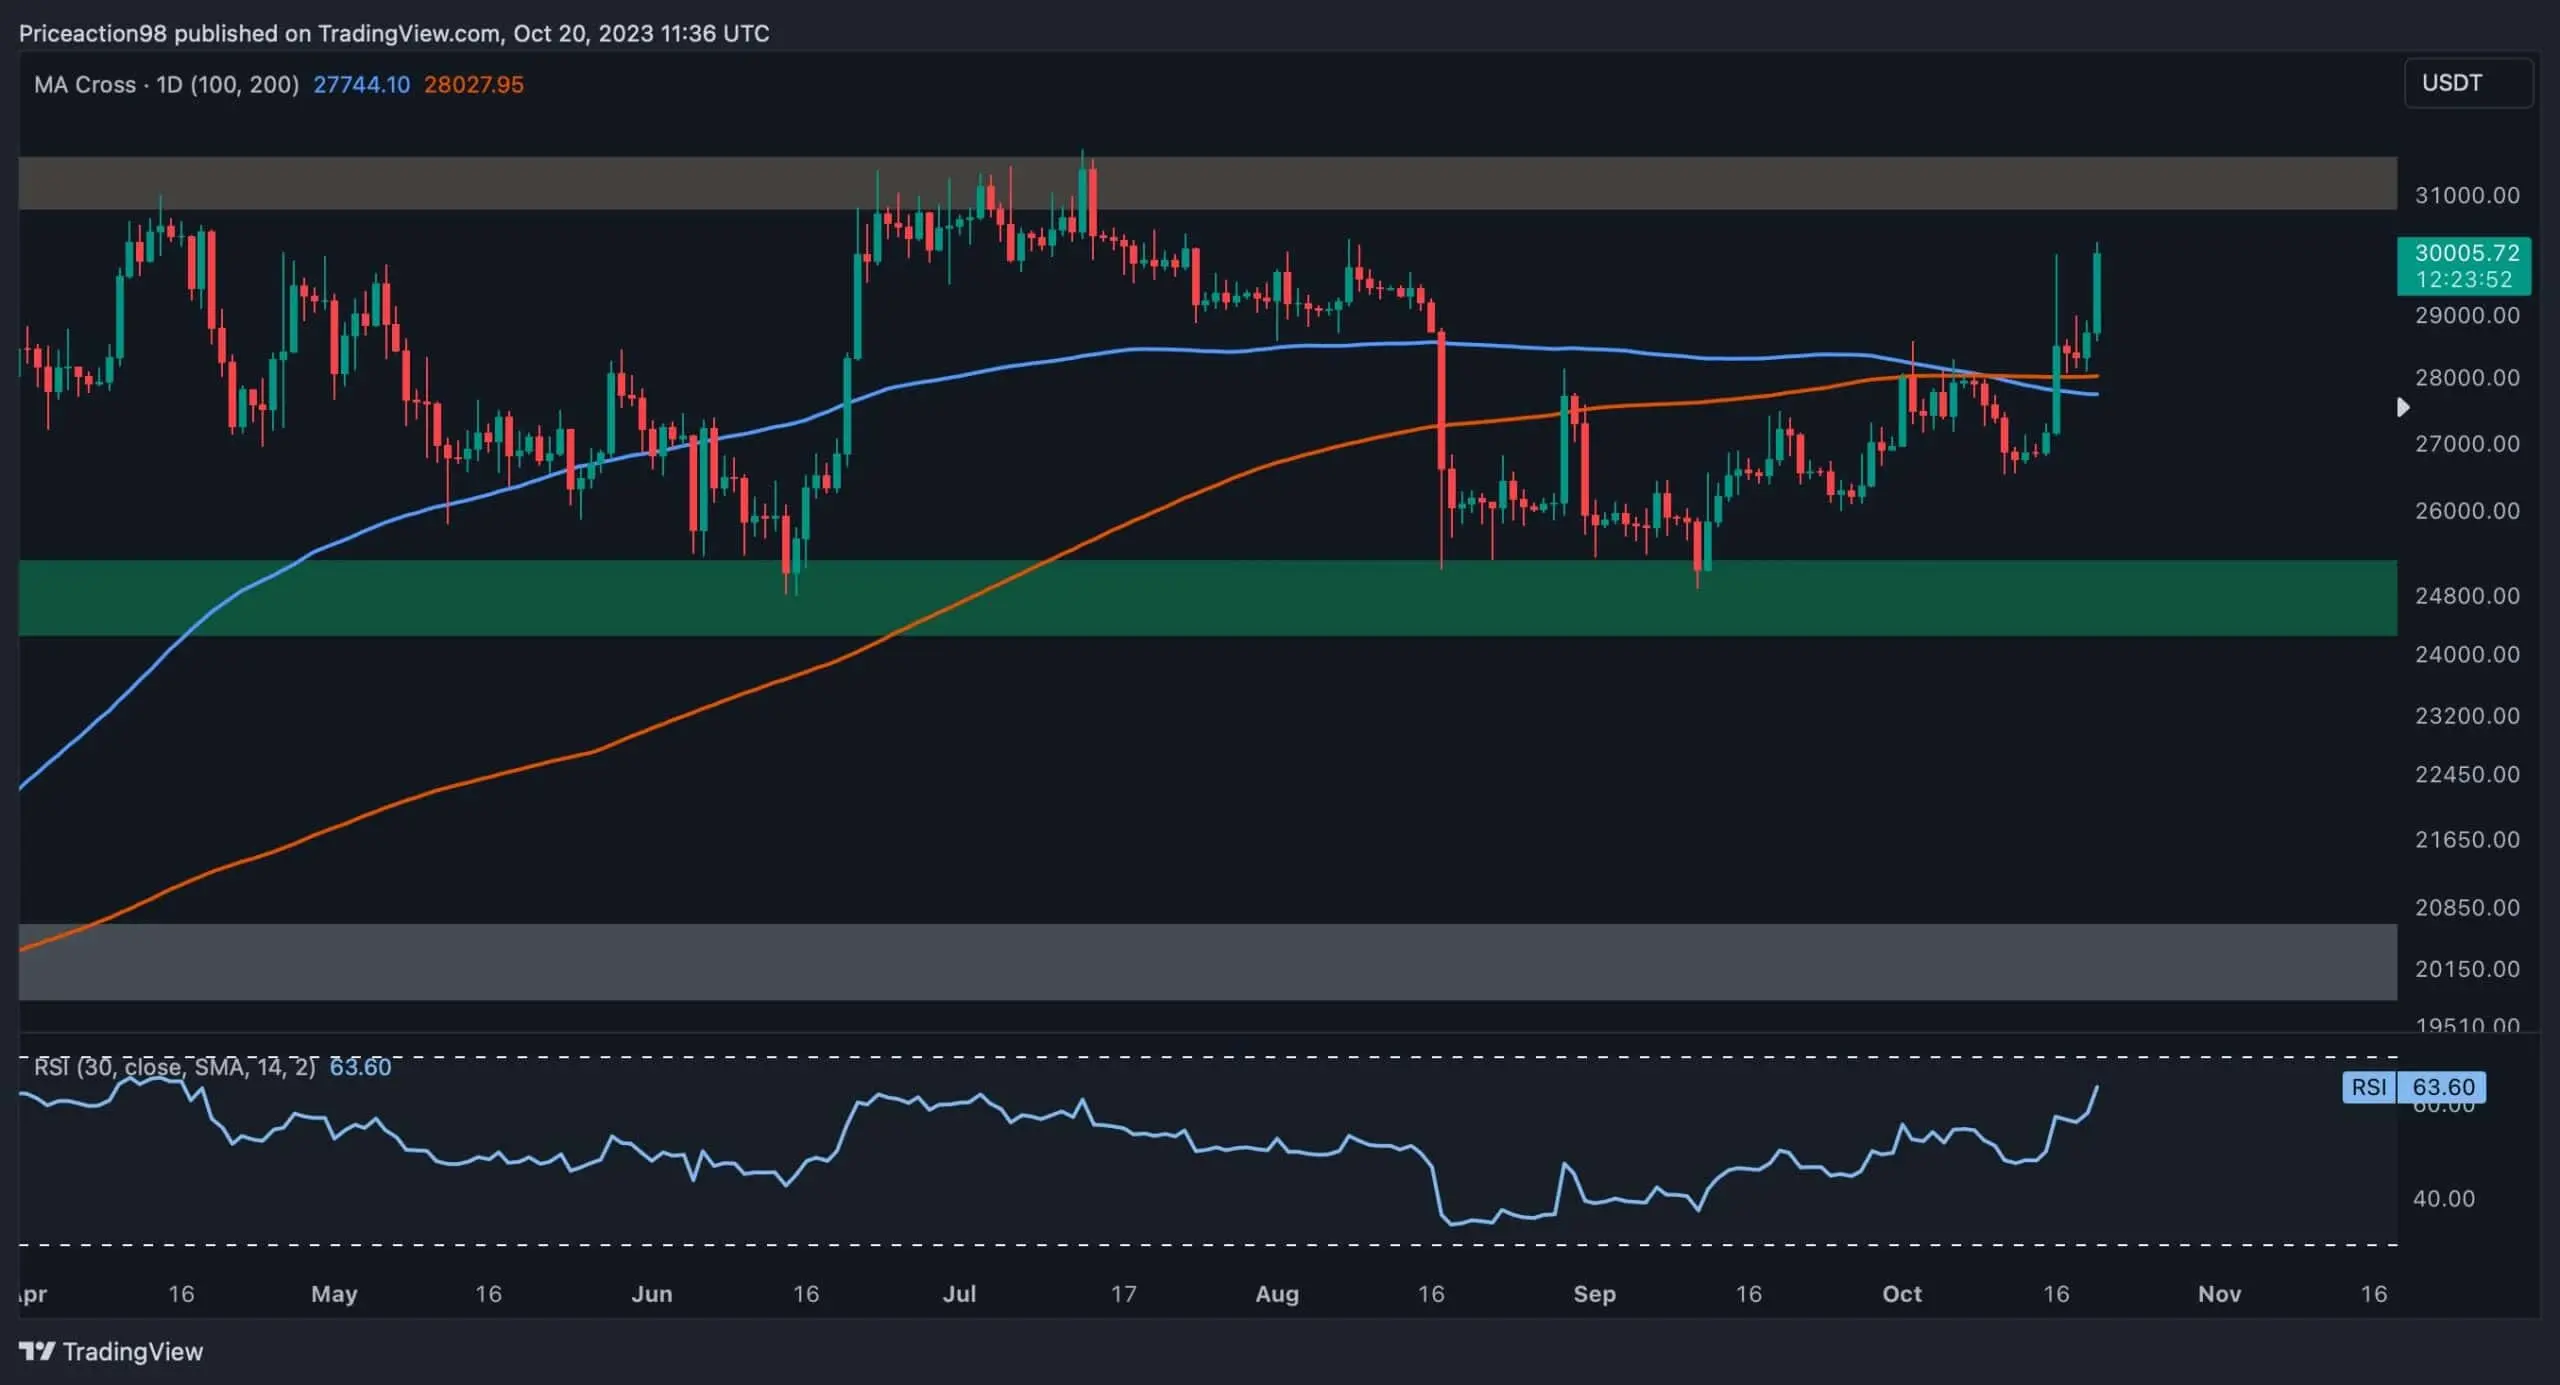Image resolution: width=2560 pixels, height=1385 pixels.
Task: Select the blue 100-day moving average value 27744.10
Action: (361, 84)
